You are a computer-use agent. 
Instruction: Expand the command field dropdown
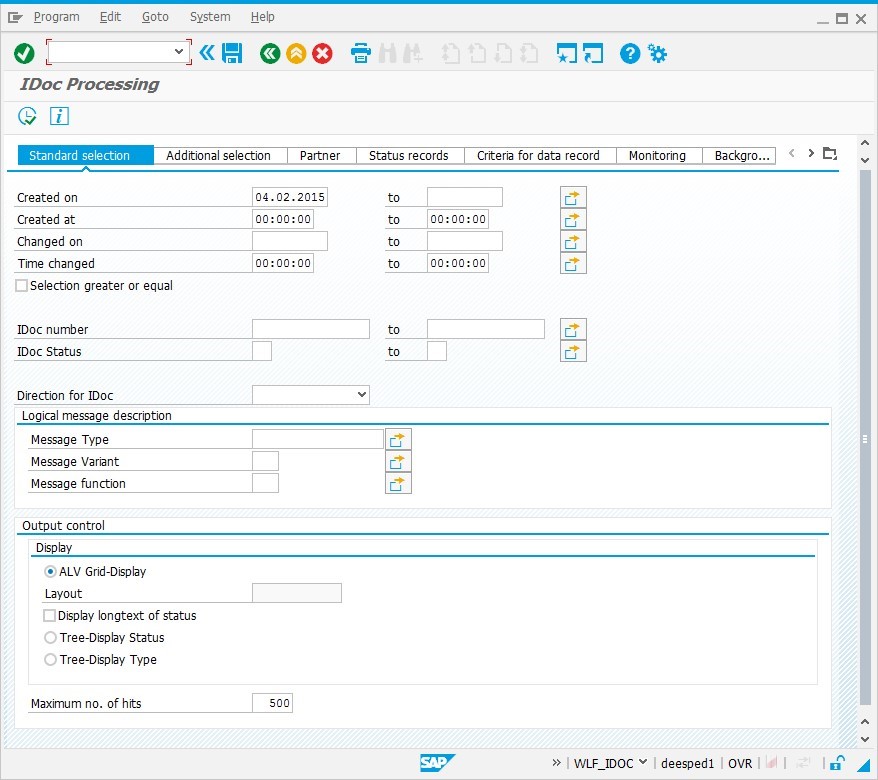click(181, 50)
